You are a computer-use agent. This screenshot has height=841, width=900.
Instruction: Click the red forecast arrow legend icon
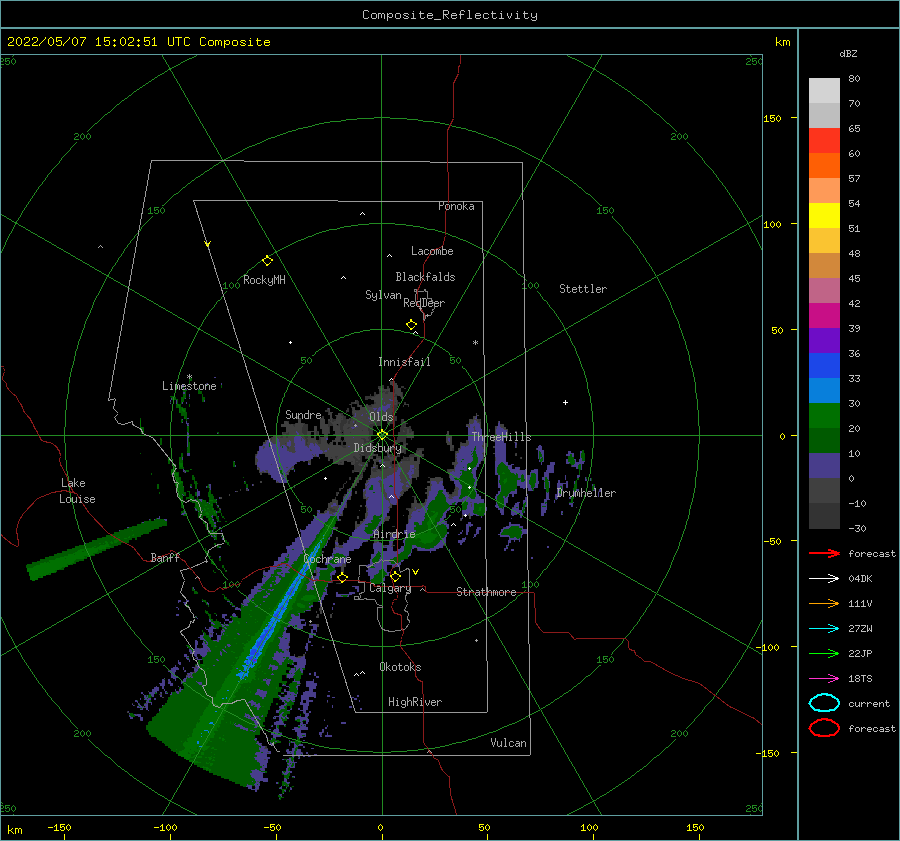[824, 553]
